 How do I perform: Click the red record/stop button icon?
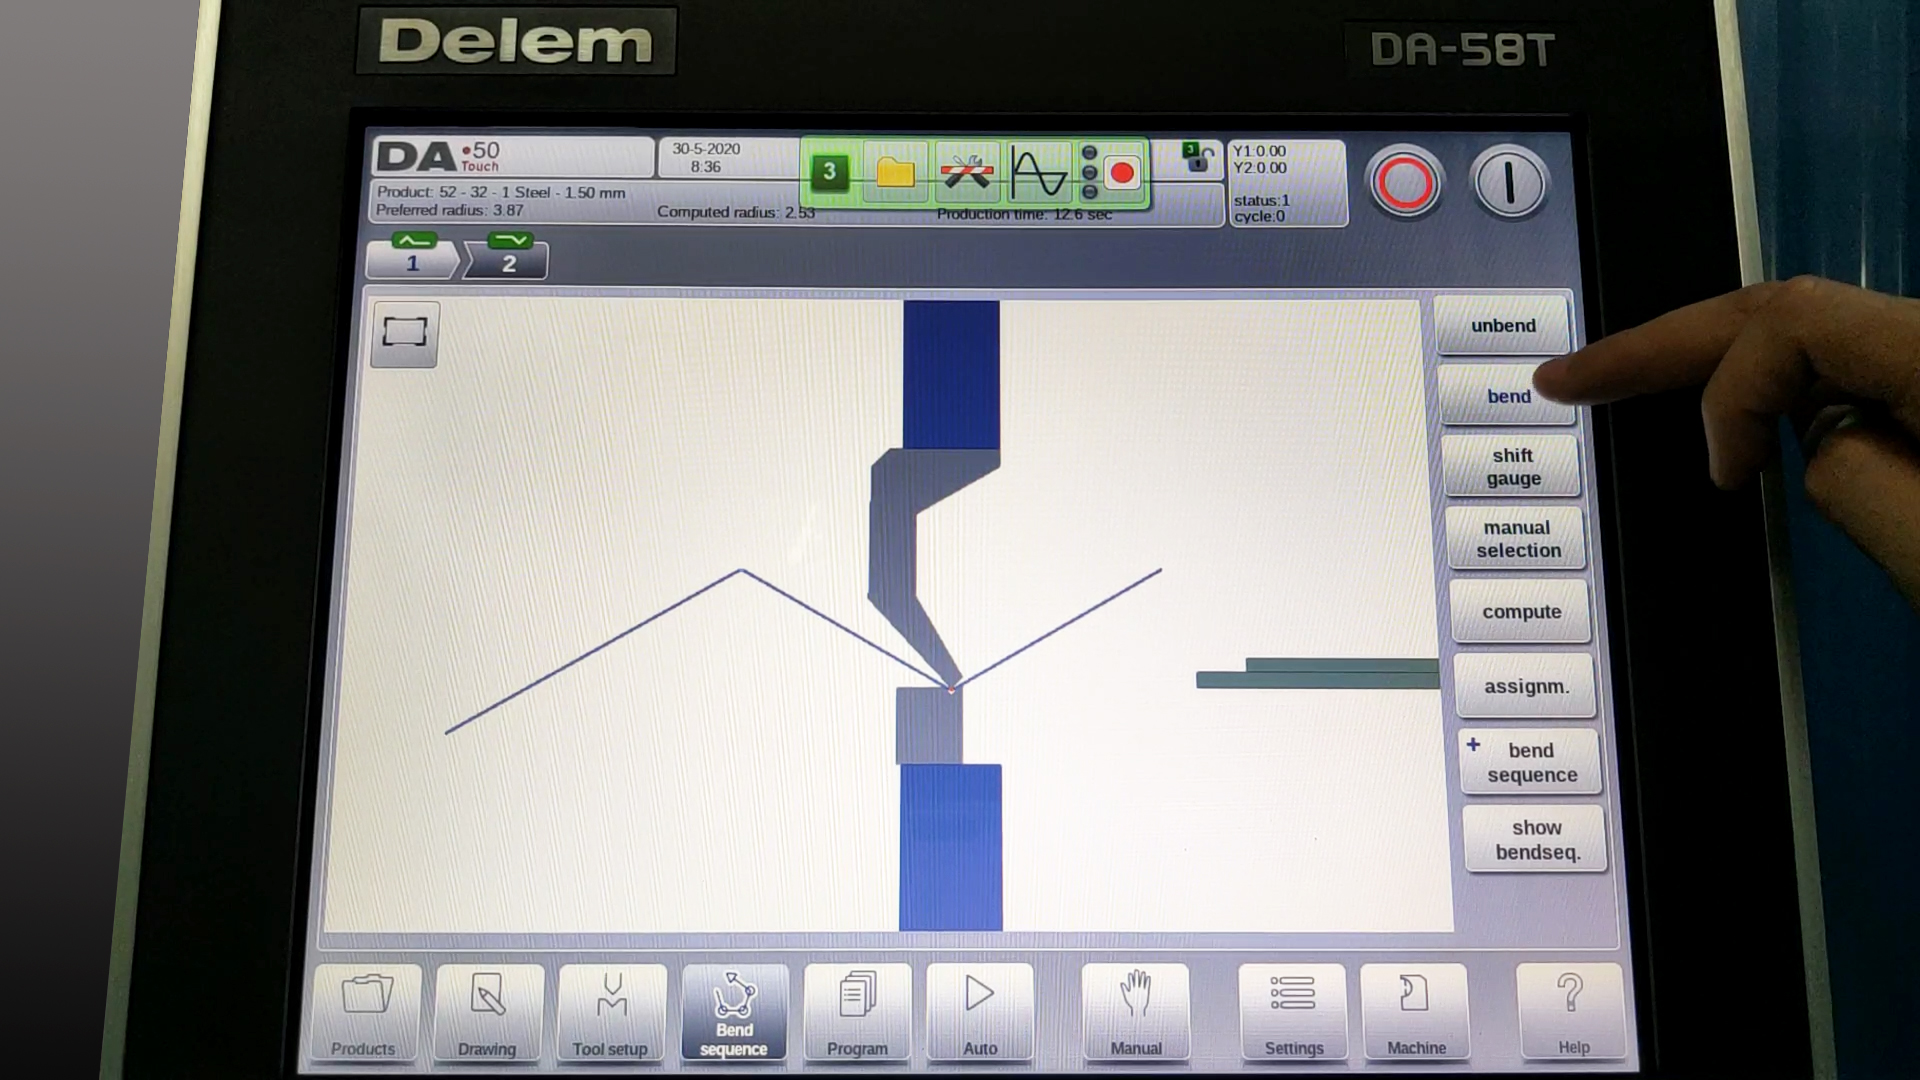click(1121, 171)
